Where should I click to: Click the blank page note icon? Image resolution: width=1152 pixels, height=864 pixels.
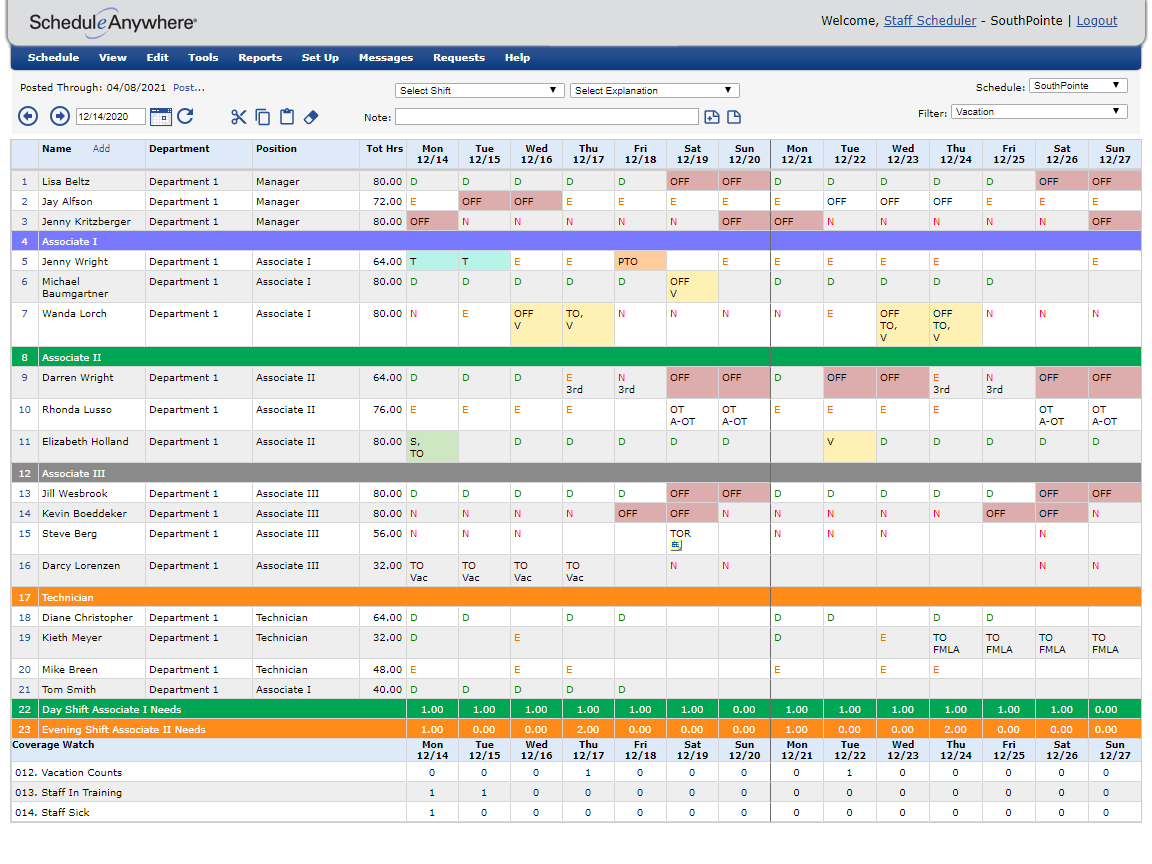point(734,117)
